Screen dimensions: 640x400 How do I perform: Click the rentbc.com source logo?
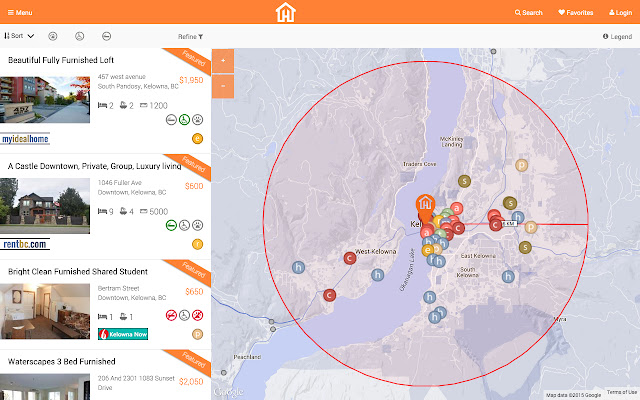pyautogui.click(x=25, y=244)
